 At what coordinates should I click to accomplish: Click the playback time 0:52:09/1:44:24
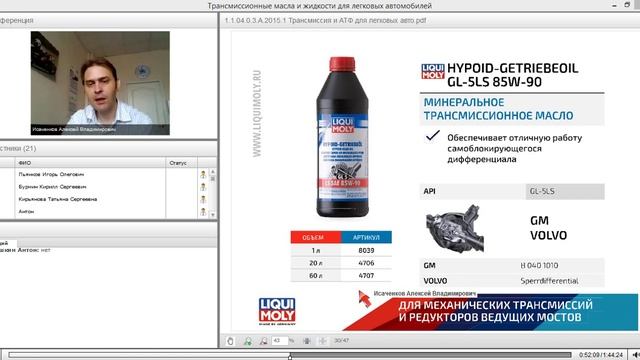pos(601,355)
